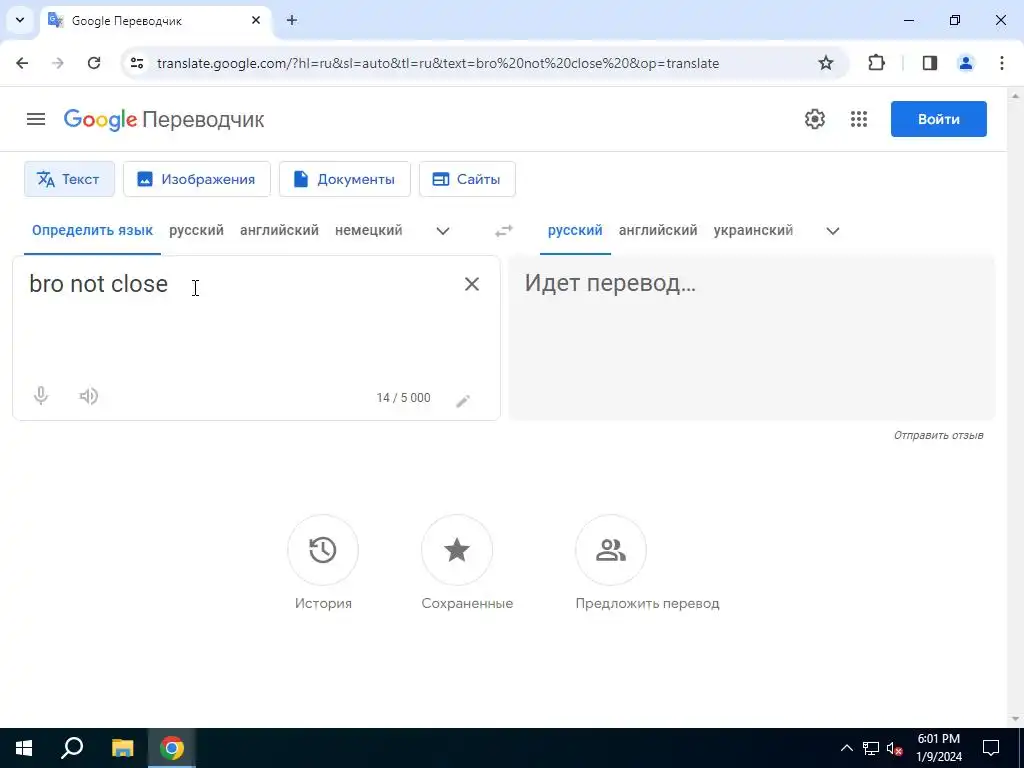Viewport: 1024px width, 768px height.
Task: Show hidden system tray icons
Action: 846,748
